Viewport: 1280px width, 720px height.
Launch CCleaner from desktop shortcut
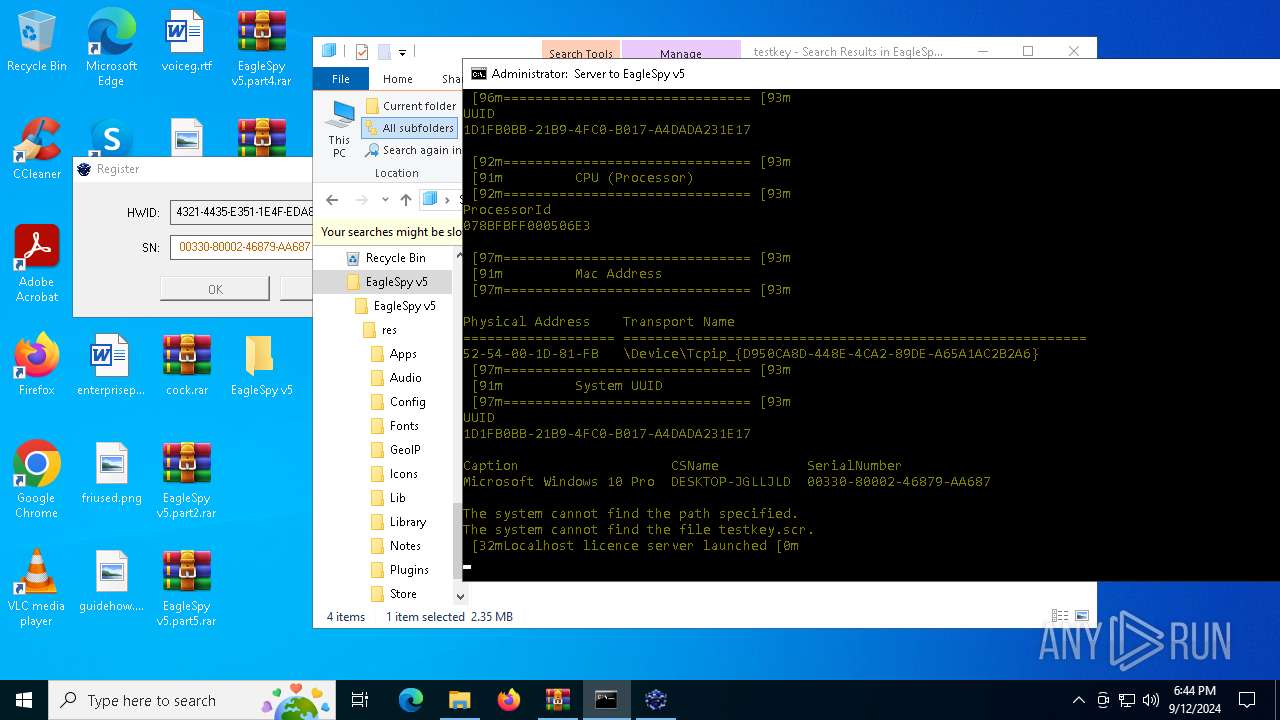tap(37, 148)
